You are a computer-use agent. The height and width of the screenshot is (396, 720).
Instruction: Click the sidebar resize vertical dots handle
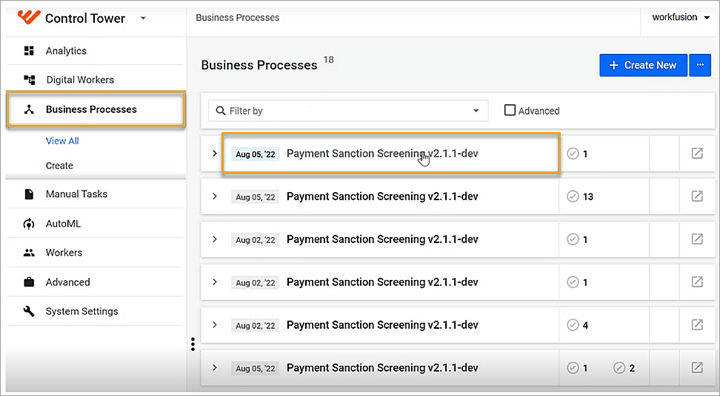(x=193, y=344)
